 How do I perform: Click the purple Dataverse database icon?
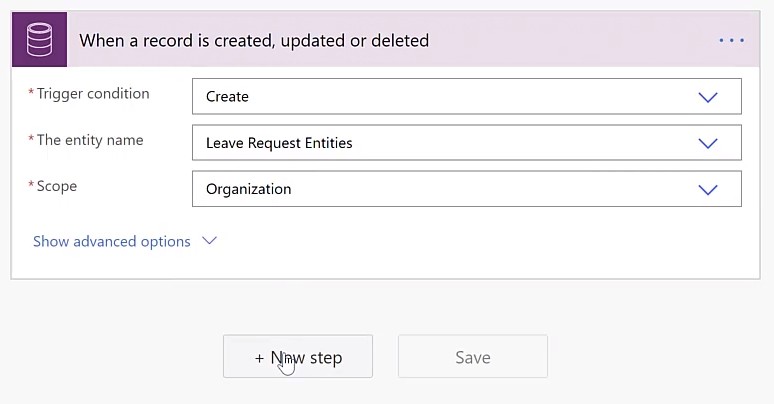39,40
